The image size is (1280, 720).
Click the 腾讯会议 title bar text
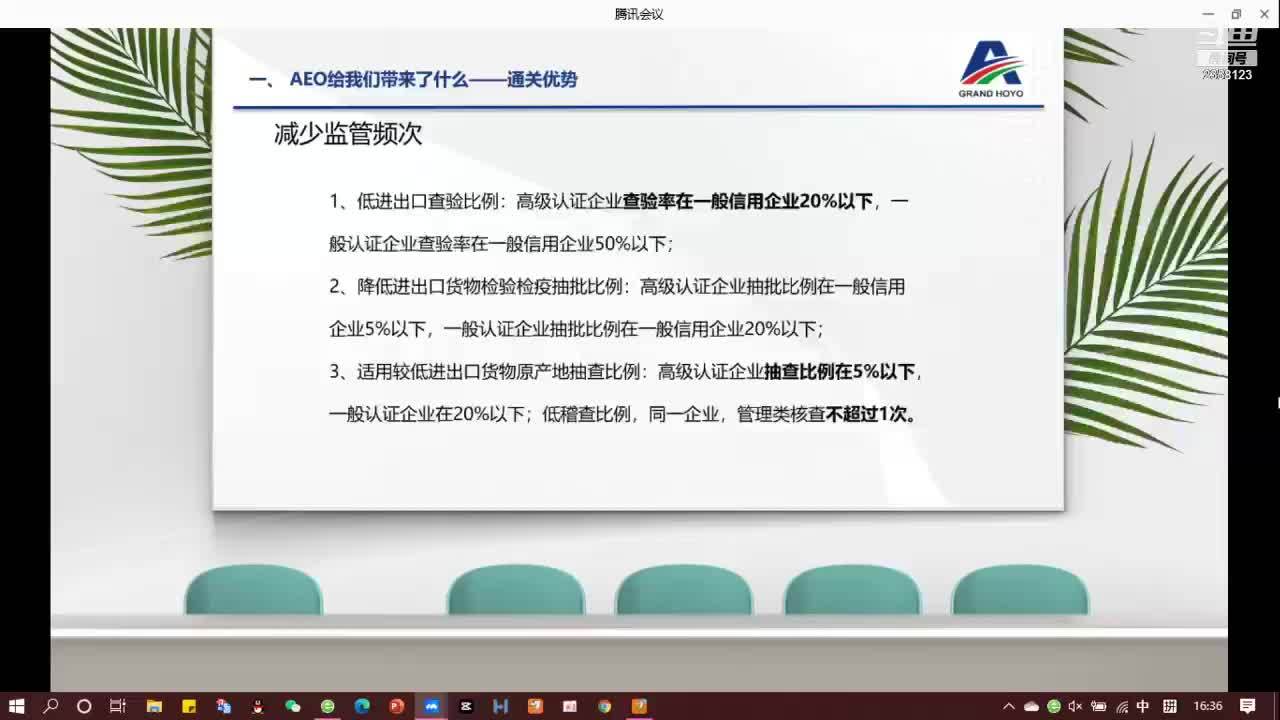(639, 14)
